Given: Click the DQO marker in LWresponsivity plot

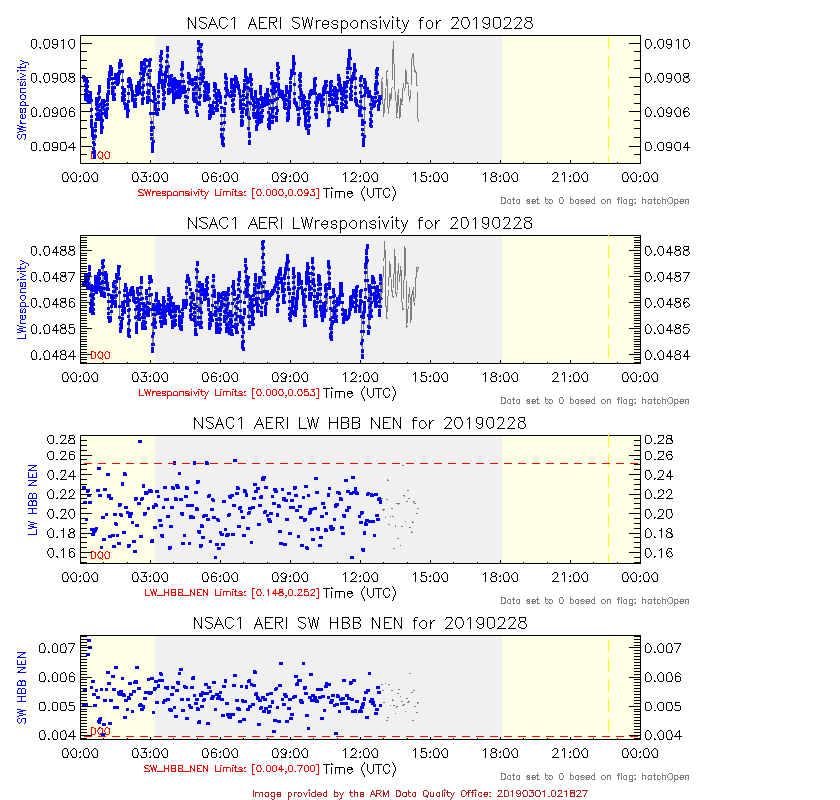Looking at the screenshot, I should (100, 355).
